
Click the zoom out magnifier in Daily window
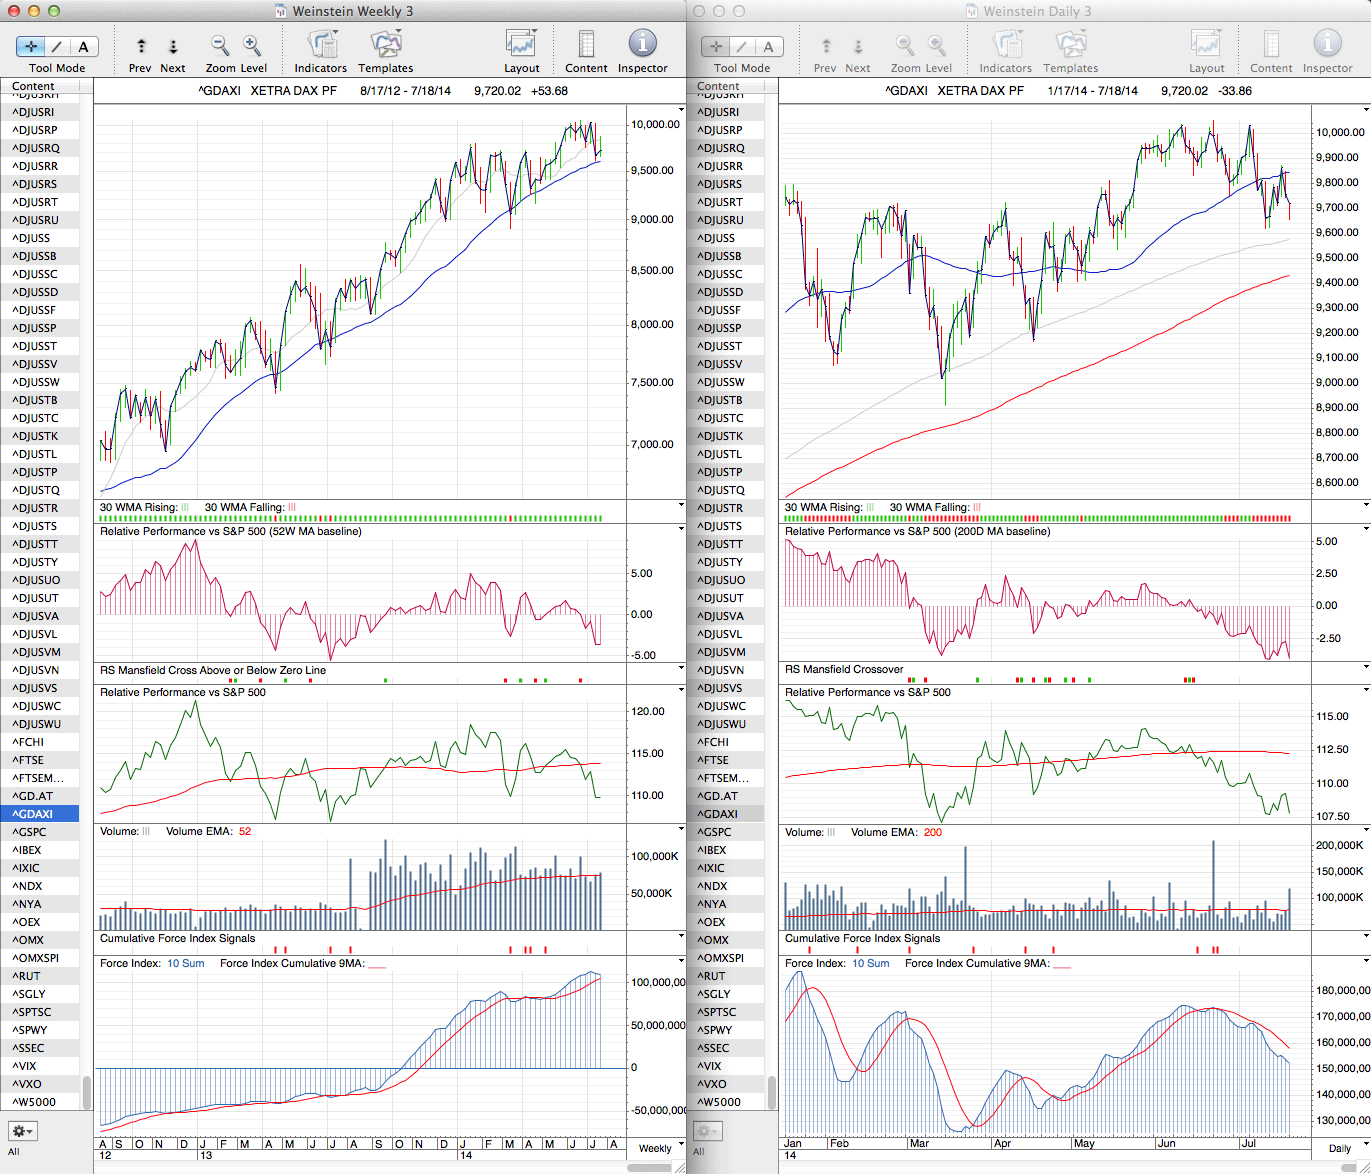905,45
